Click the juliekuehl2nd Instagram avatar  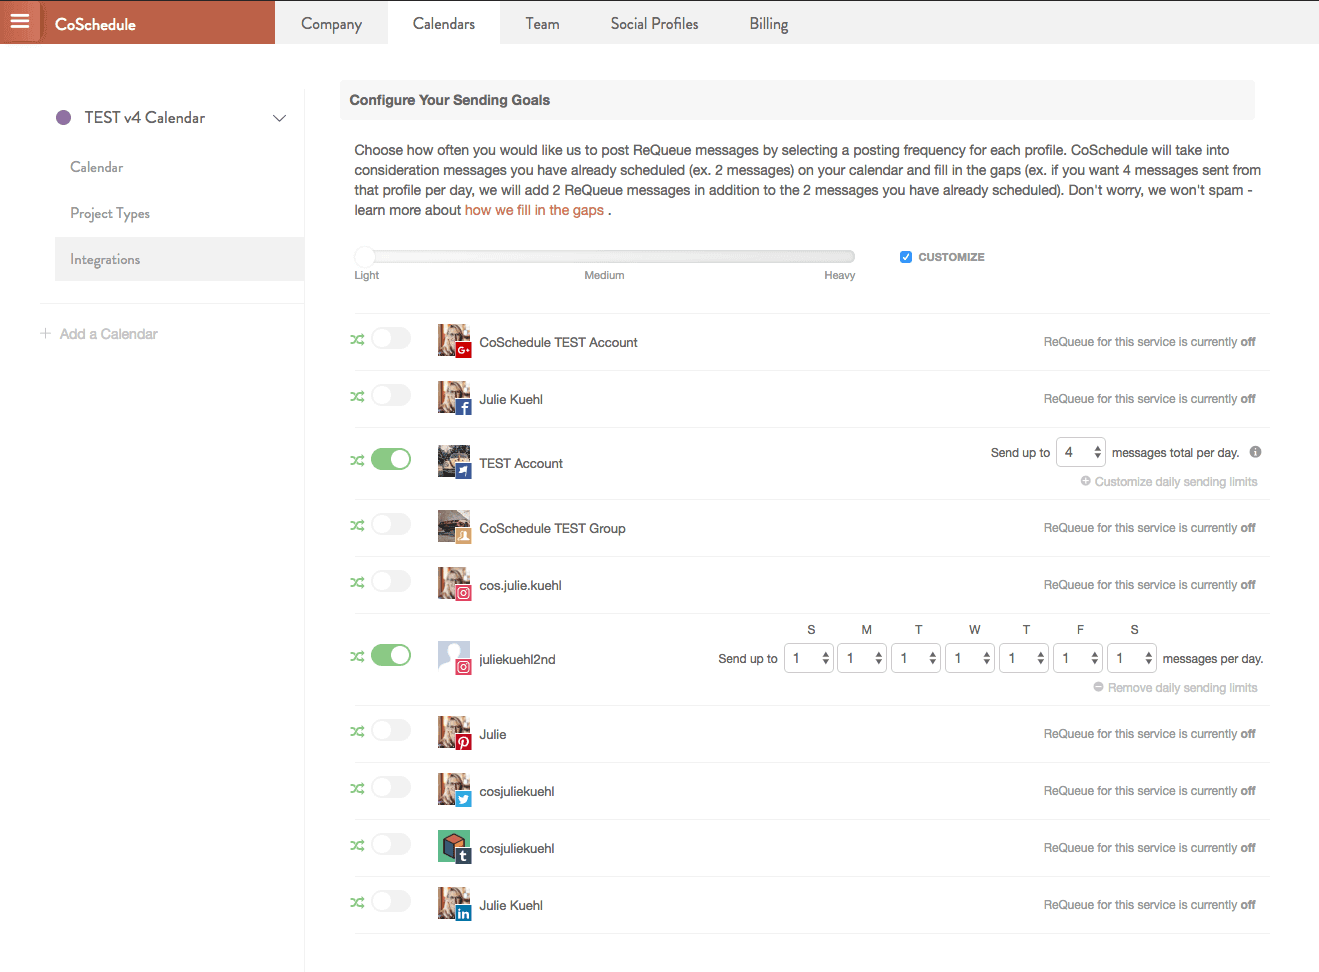click(x=454, y=658)
